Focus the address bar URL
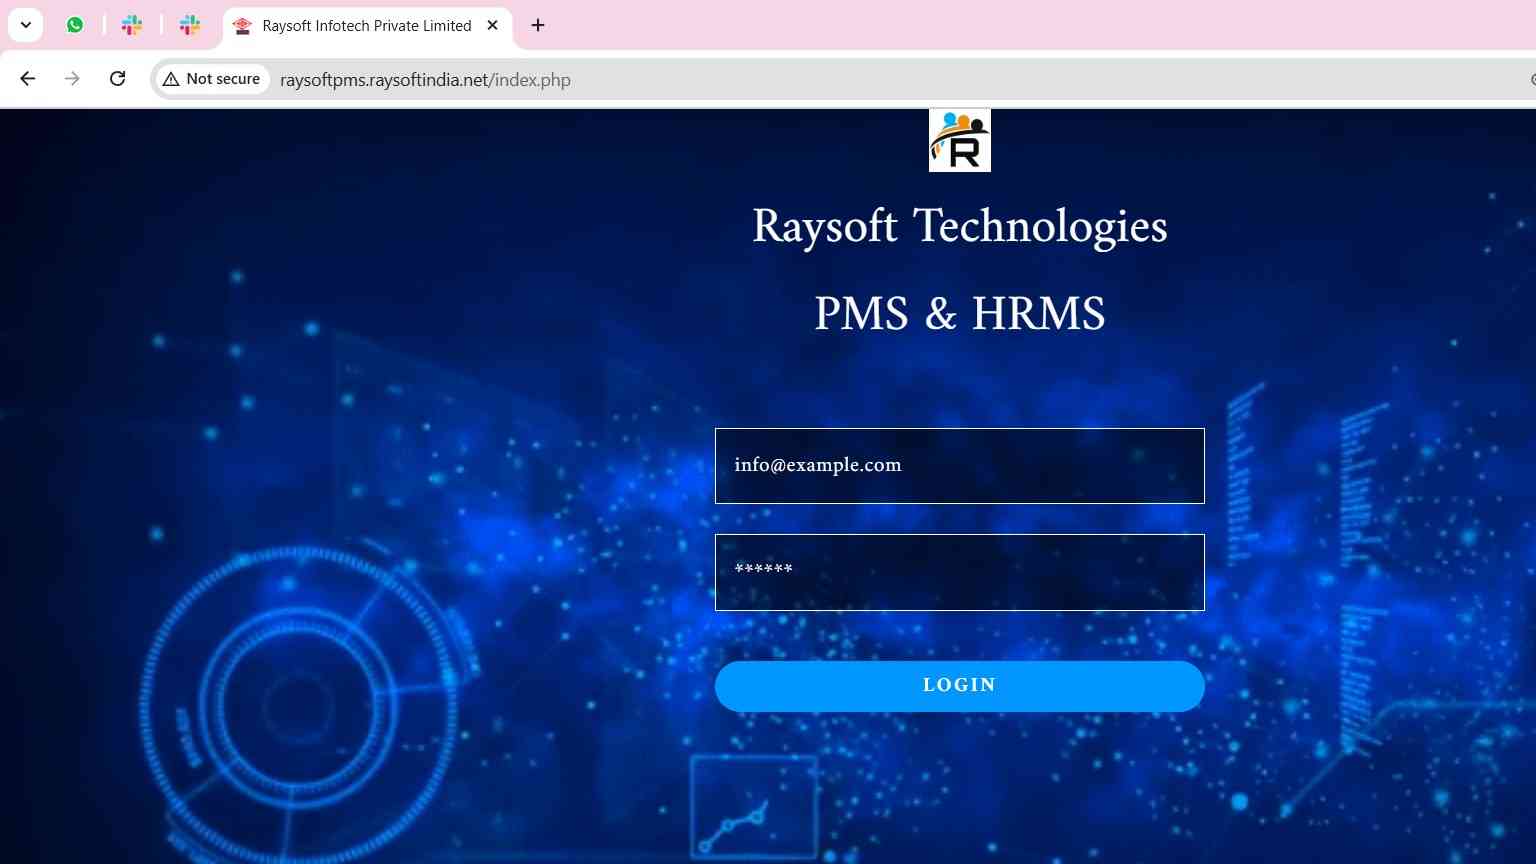Screen dimensions: 1536x864 425,80
